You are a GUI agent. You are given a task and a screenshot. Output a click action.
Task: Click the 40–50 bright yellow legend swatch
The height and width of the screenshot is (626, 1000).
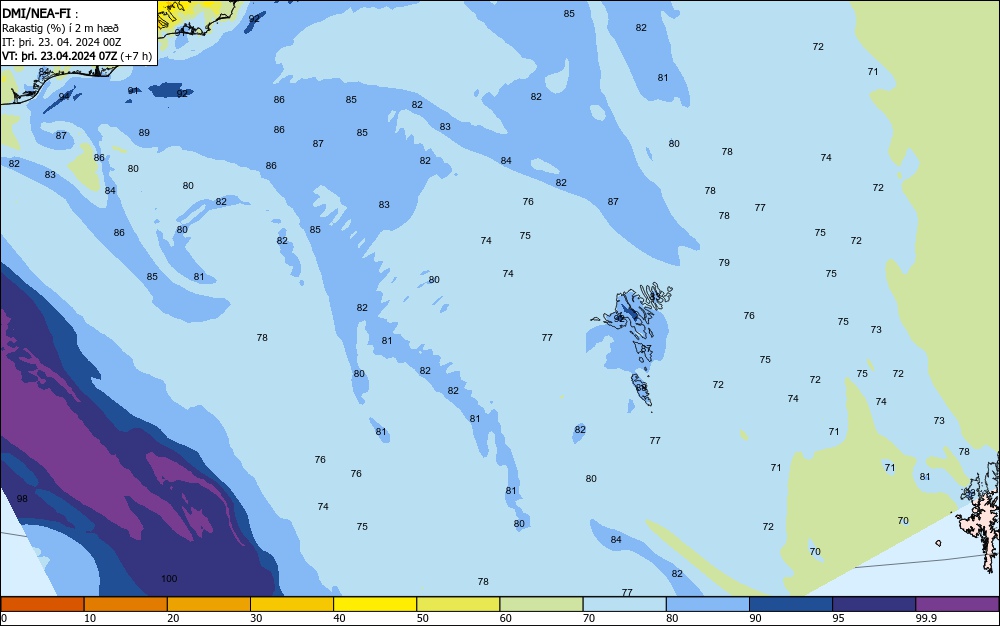pos(375,604)
